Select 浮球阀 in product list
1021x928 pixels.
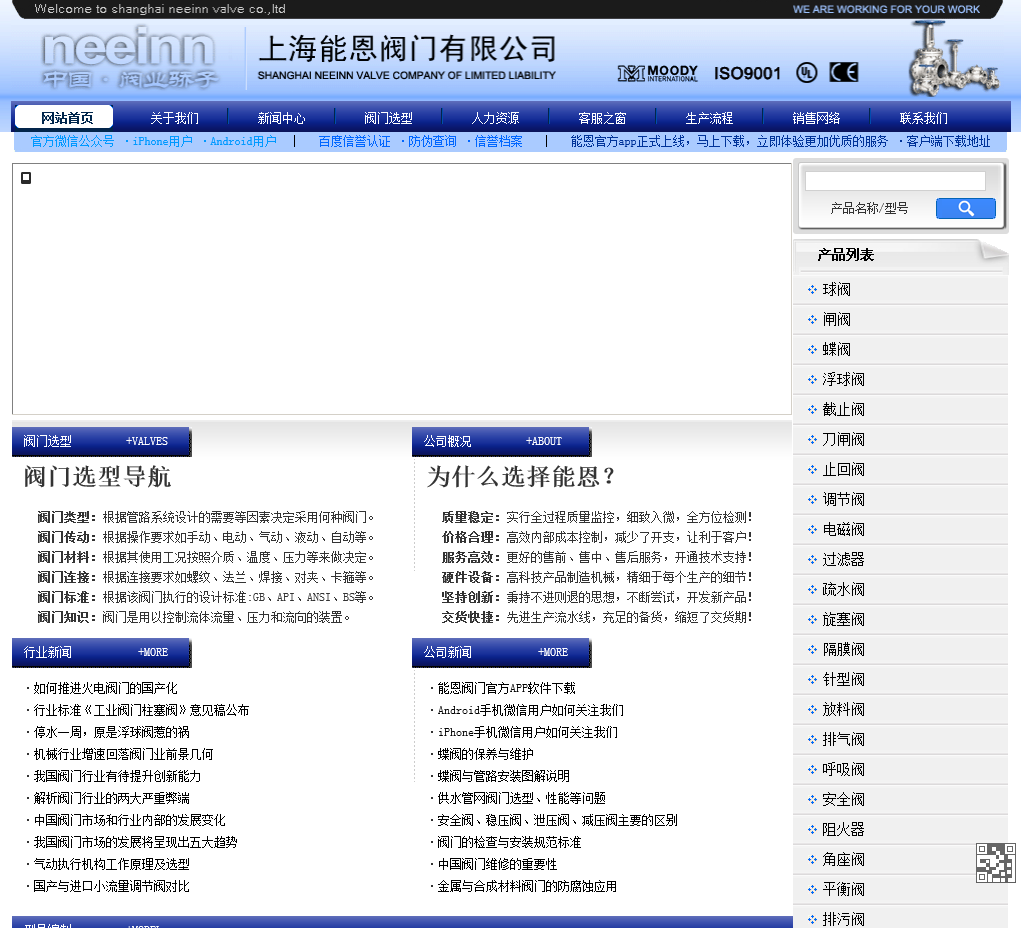click(x=843, y=379)
